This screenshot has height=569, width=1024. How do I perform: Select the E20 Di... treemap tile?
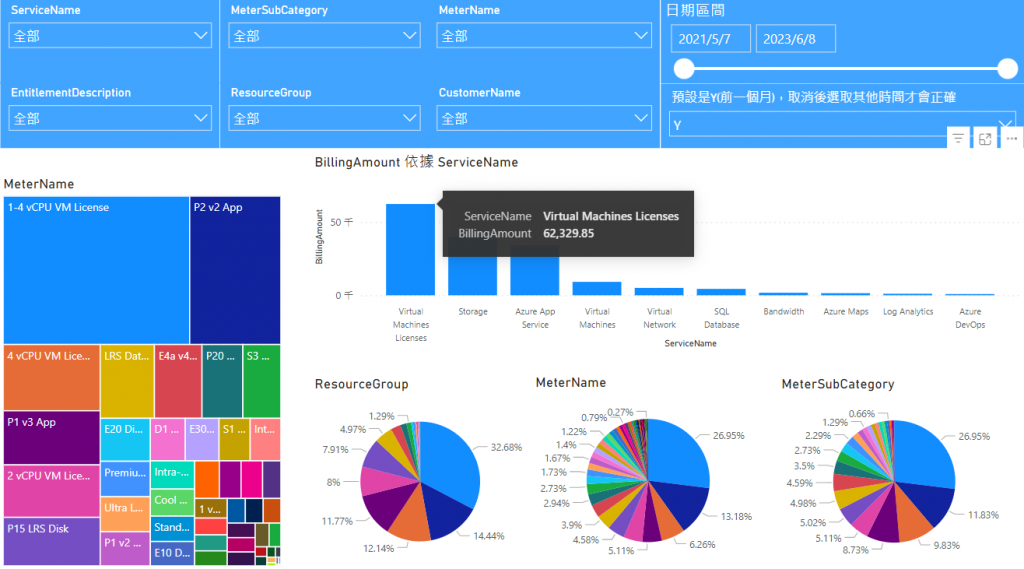pyautogui.click(x=125, y=440)
